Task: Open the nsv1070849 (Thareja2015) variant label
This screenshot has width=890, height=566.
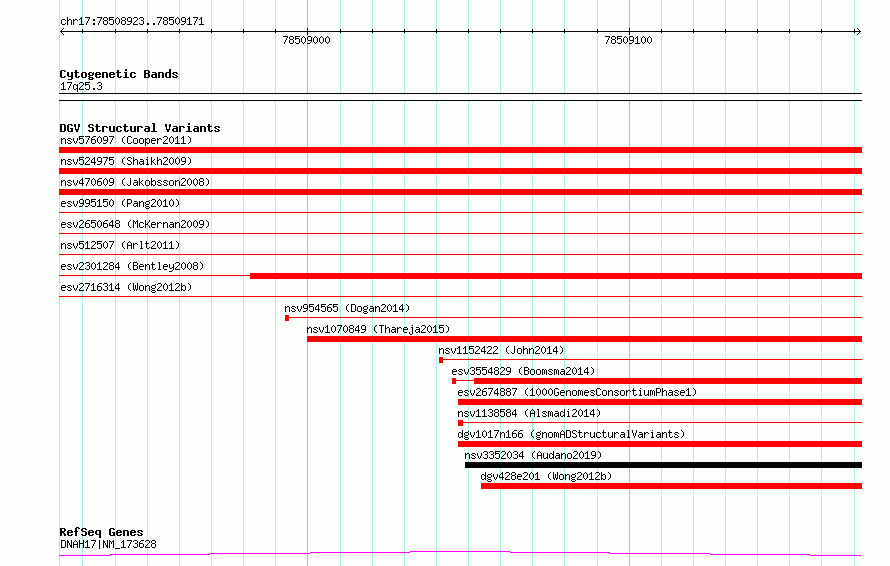Action: point(378,329)
